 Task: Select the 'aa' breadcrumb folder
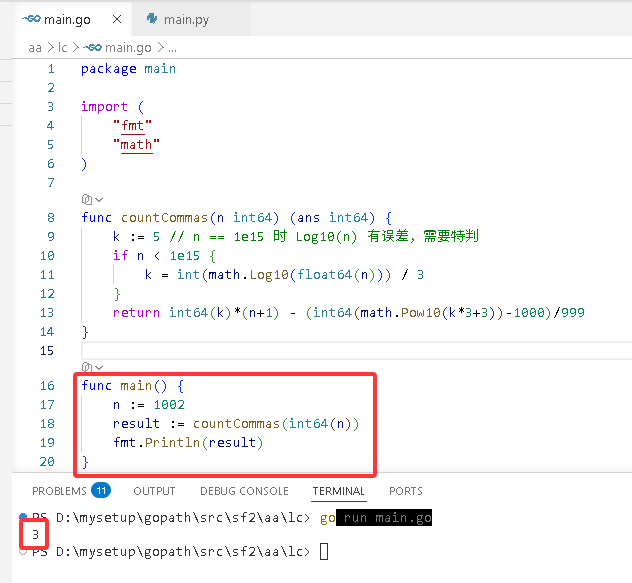coord(35,48)
